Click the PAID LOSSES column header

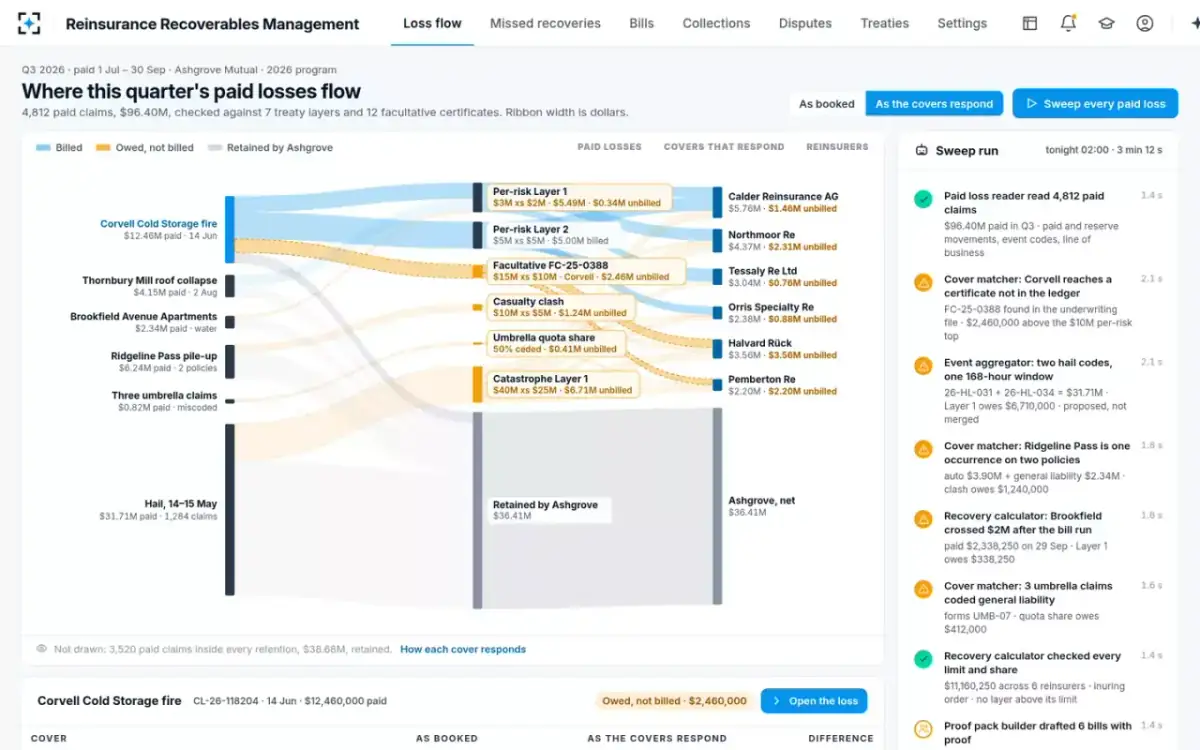609,147
